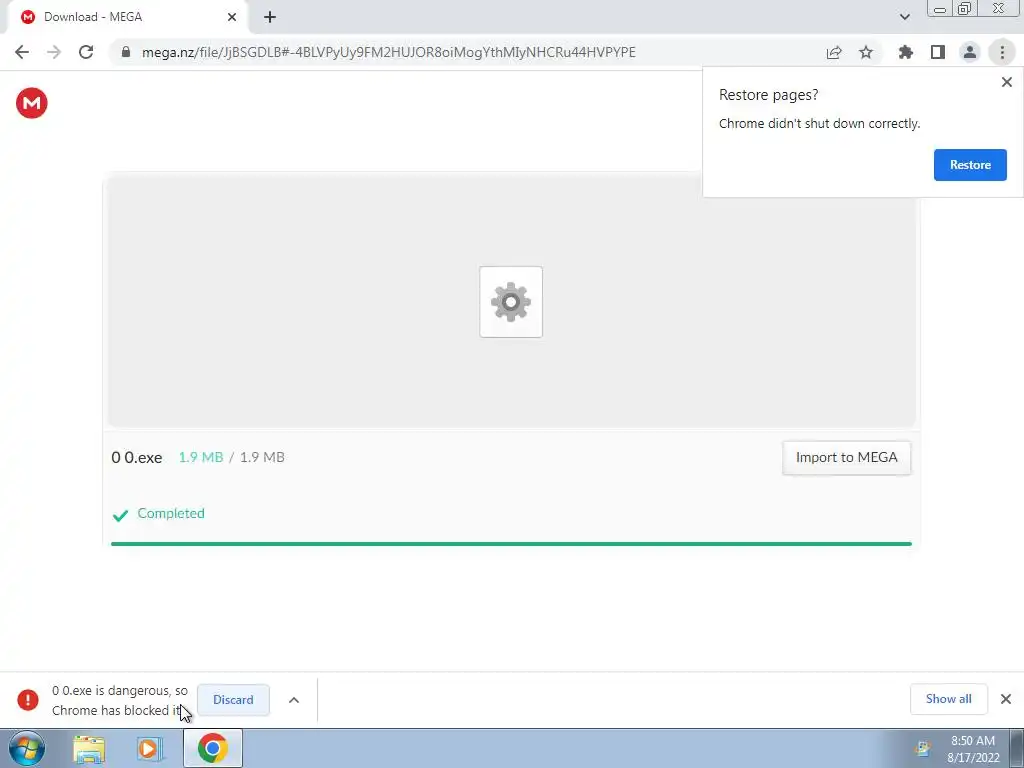The width and height of the screenshot is (1024, 768).
Task: Go back using browser back arrow
Action: coord(22,52)
